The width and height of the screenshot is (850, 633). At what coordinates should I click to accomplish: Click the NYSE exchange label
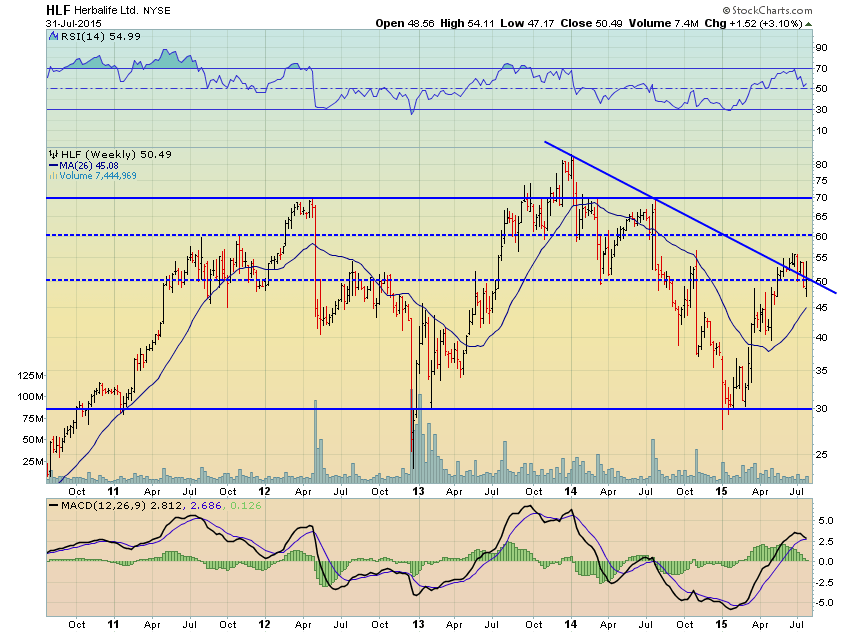(x=157, y=11)
